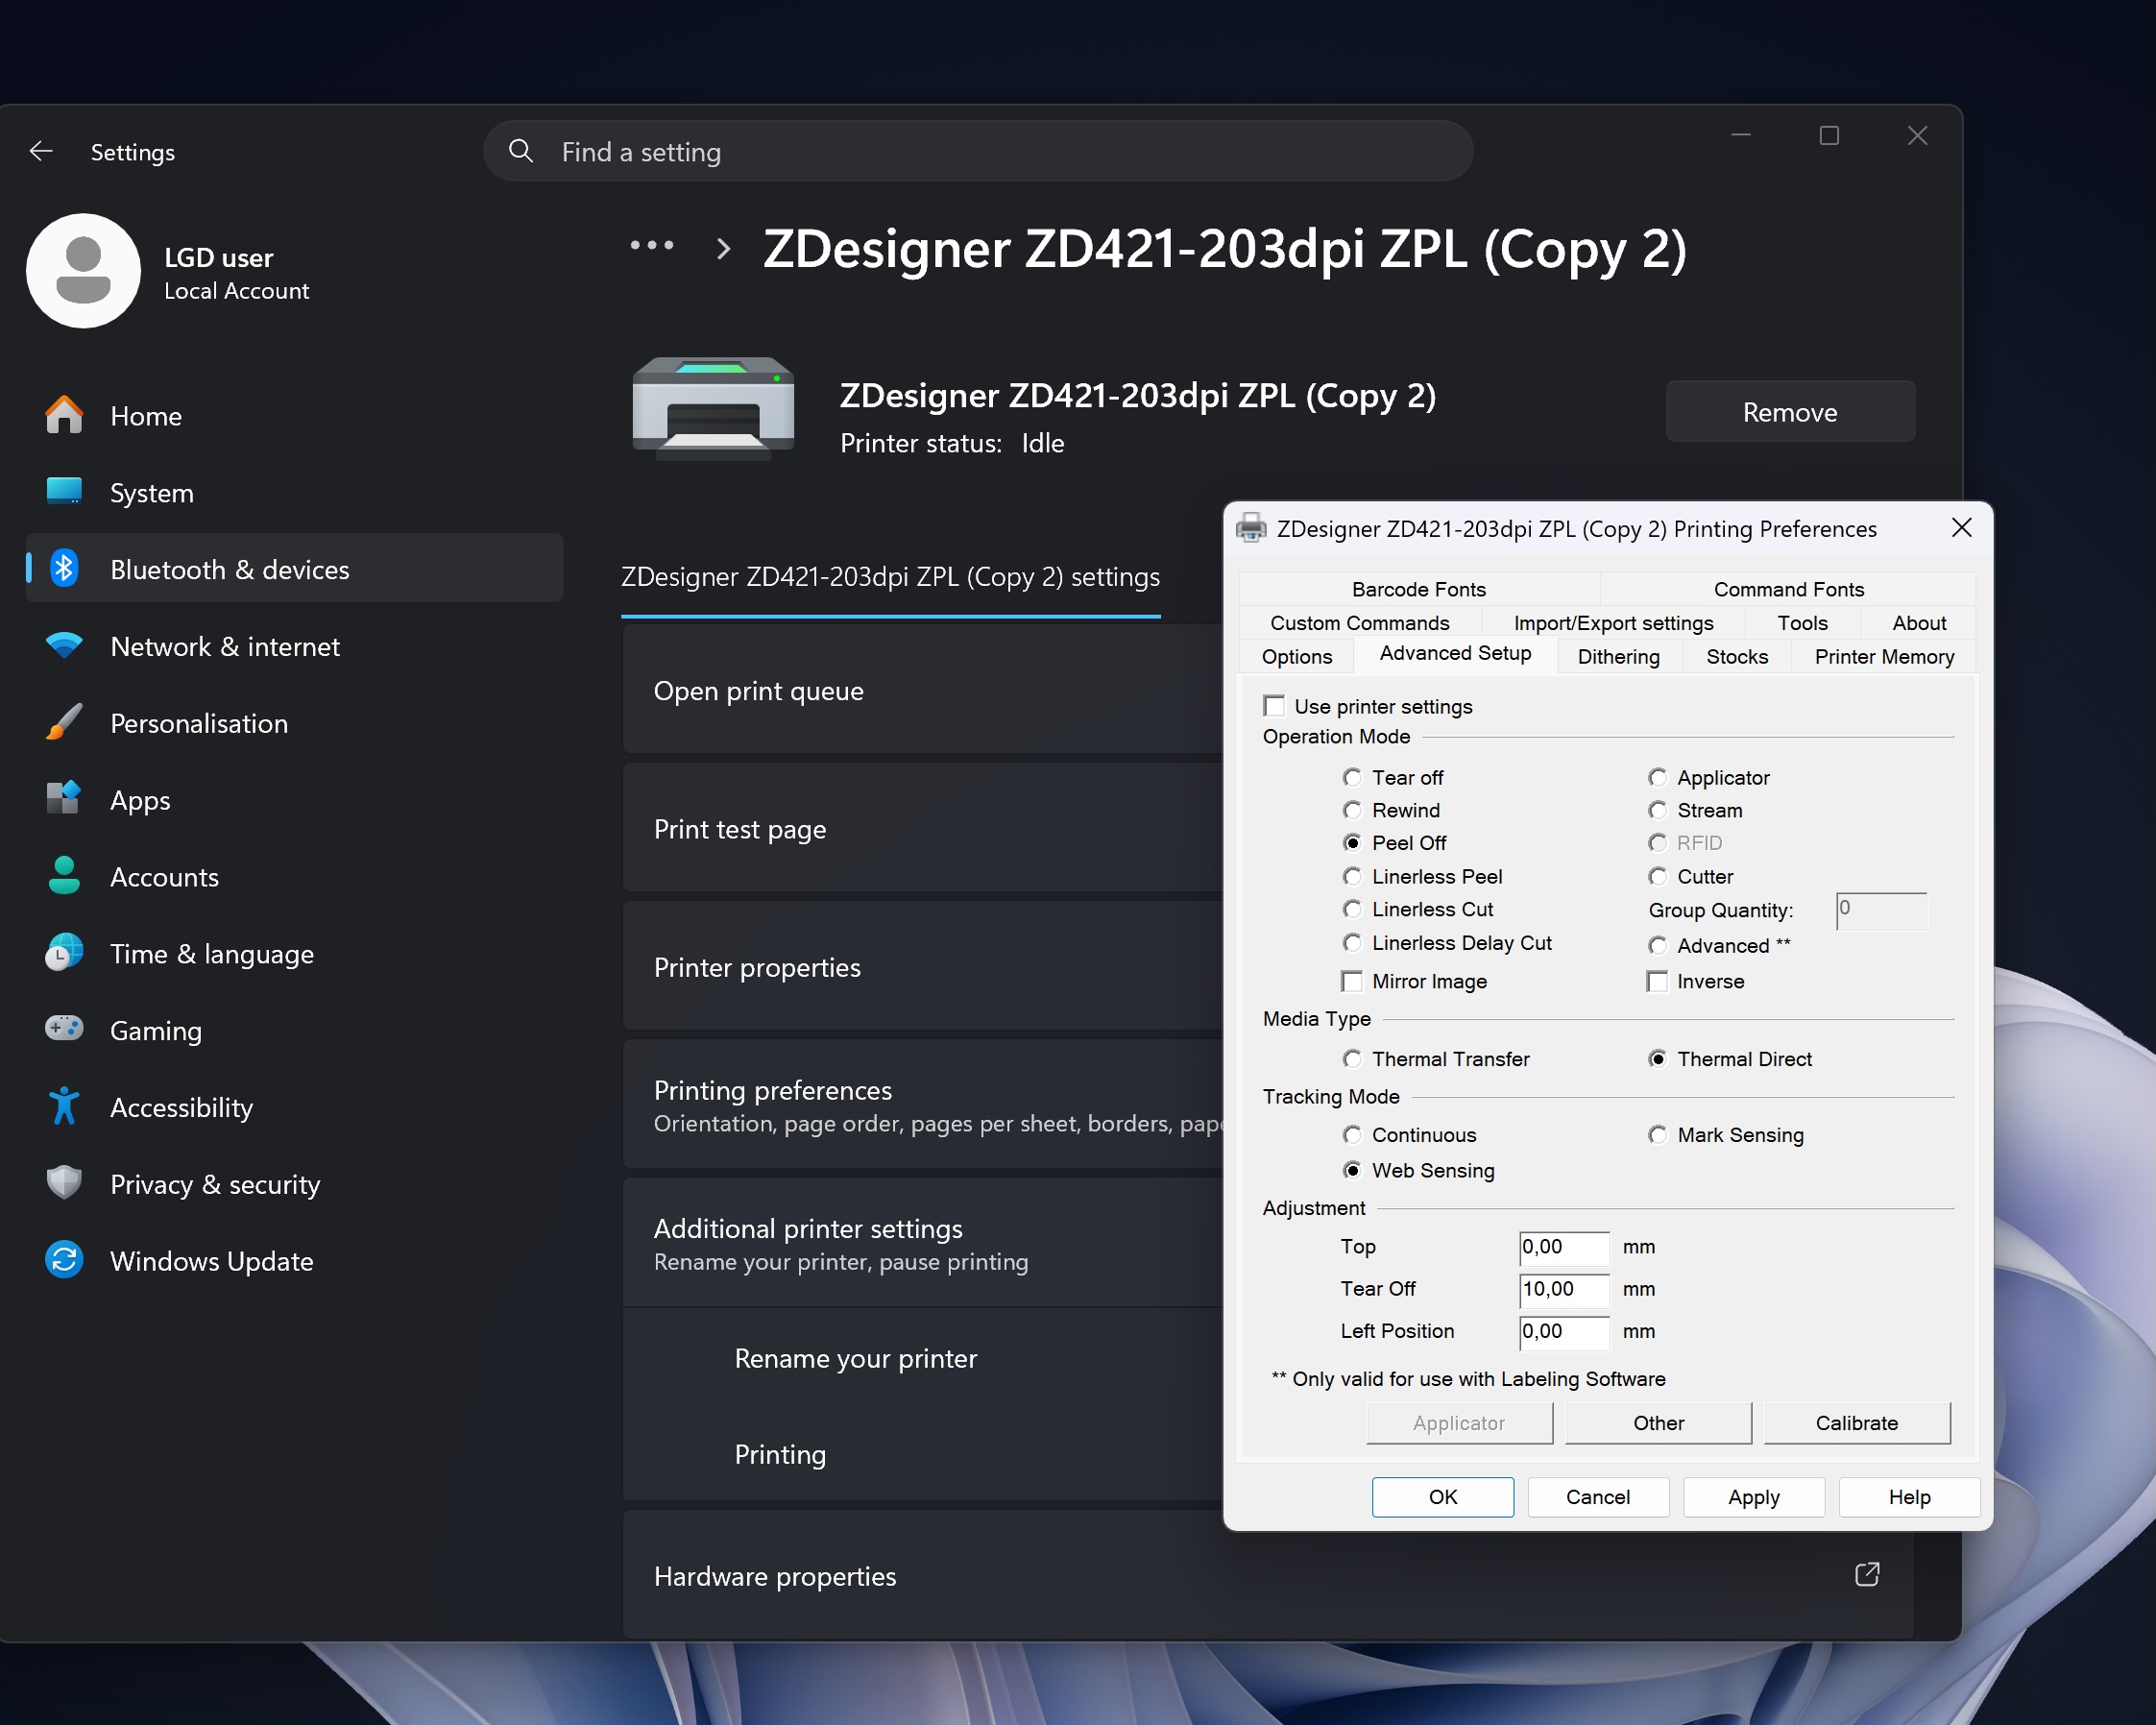Click the Remove printer button

1789,412
